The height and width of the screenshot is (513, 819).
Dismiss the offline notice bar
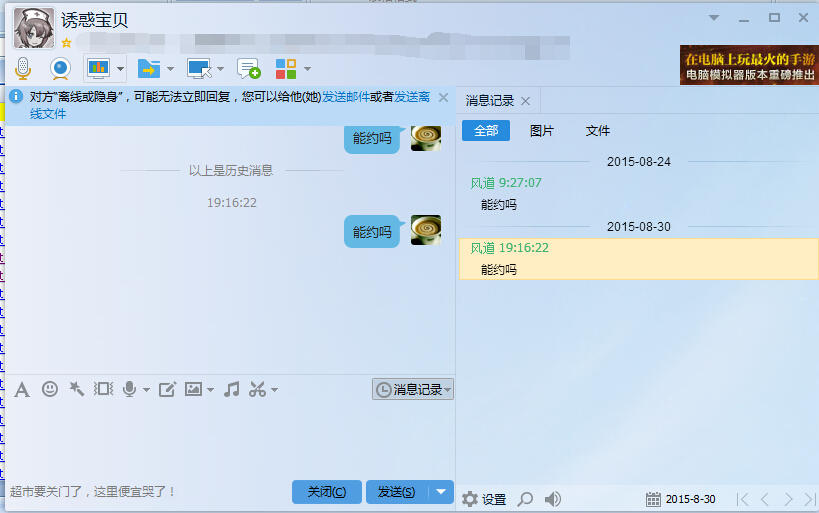click(x=443, y=98)
